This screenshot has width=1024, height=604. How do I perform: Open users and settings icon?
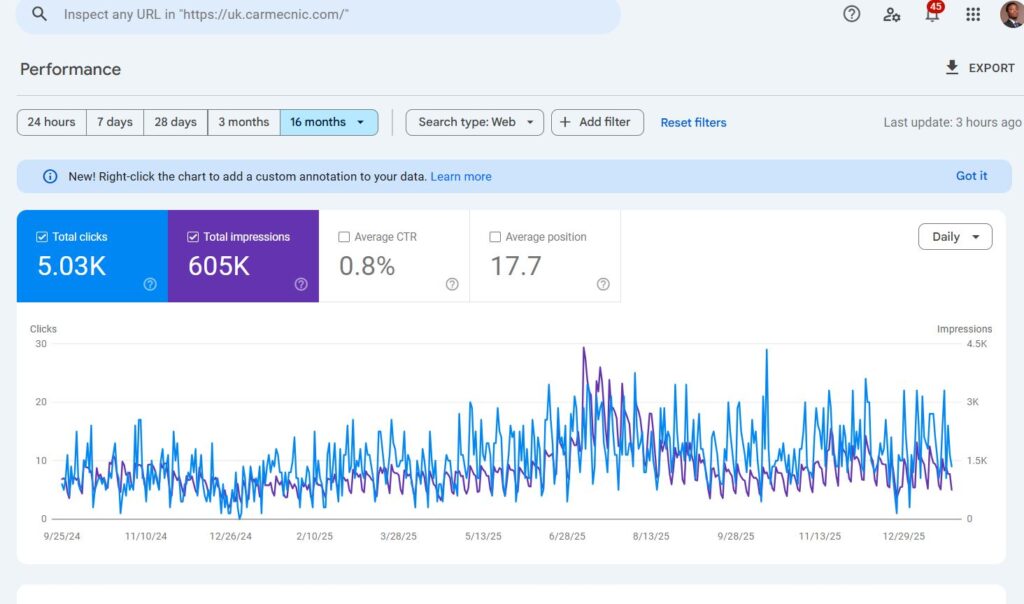coord(891,14)
